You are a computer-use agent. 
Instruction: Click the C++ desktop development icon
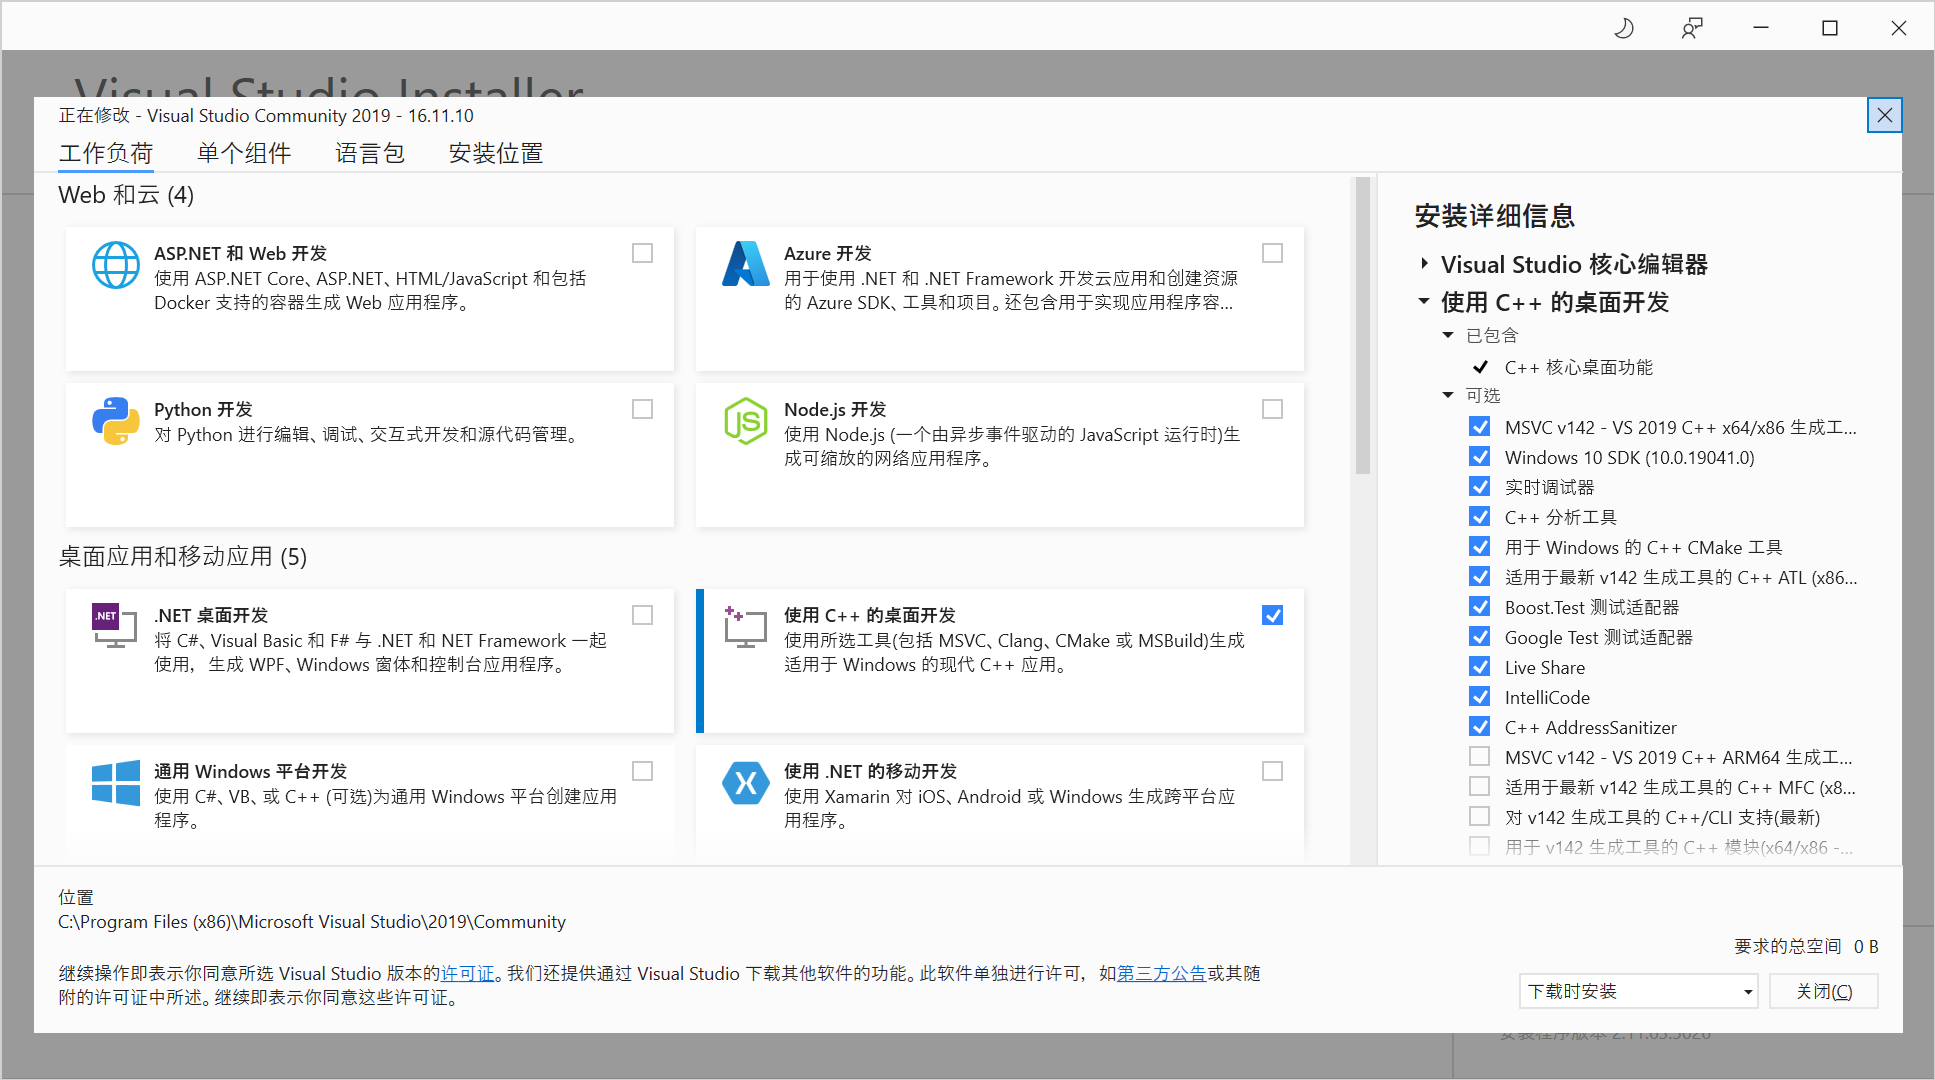pos(745,627)
